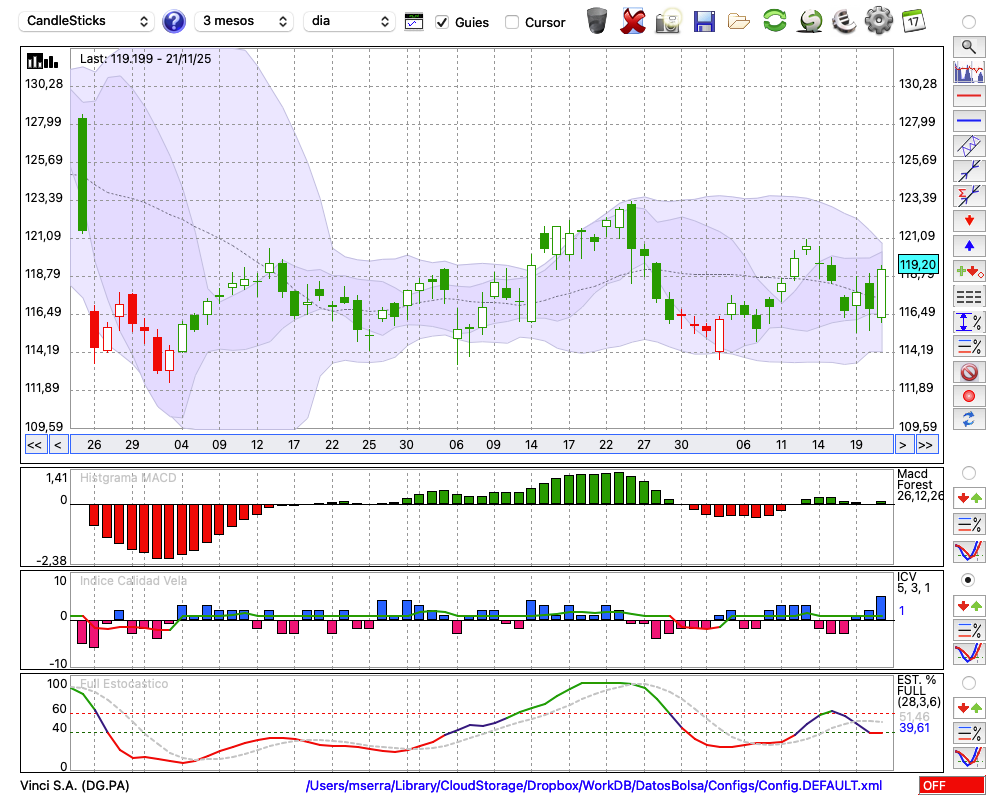
Task: Select the EST. % FULL panel radio button
Action: click(x=969, y=683)
